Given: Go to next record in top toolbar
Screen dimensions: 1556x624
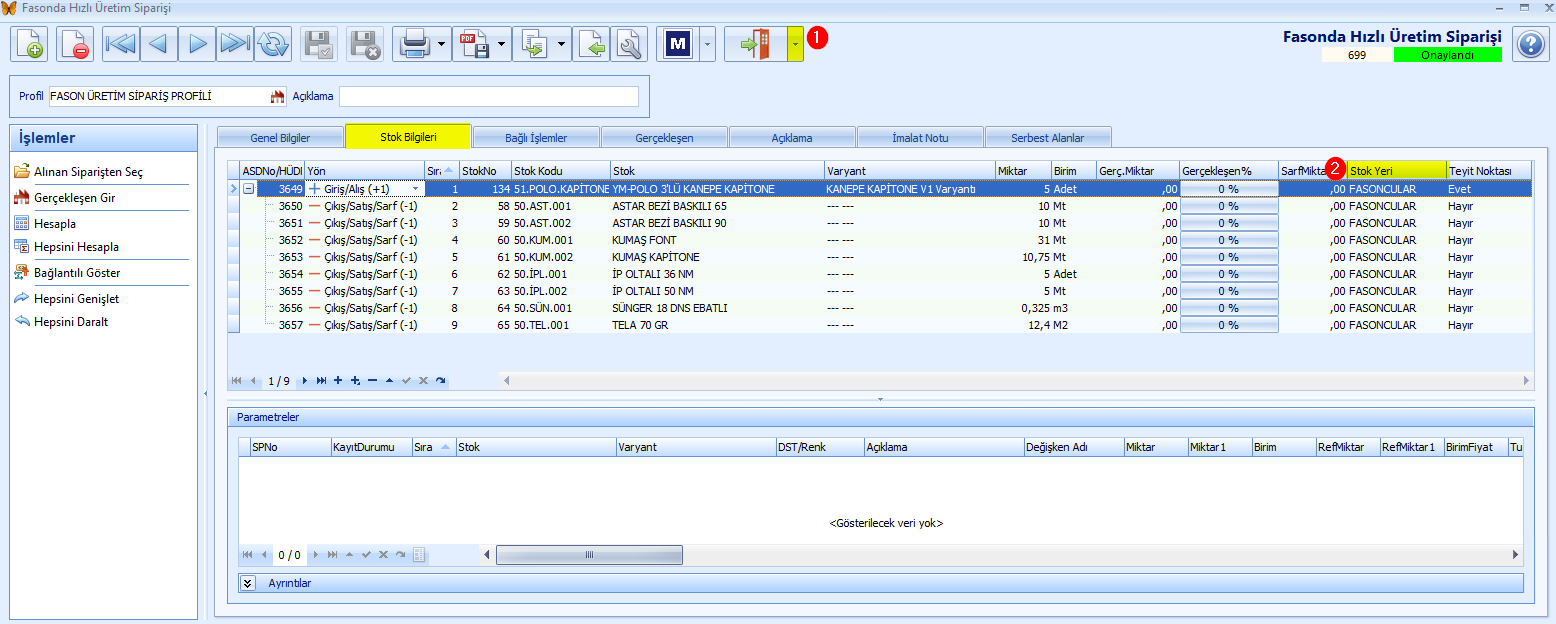Looking at the screenshot, I should (197, 44).
